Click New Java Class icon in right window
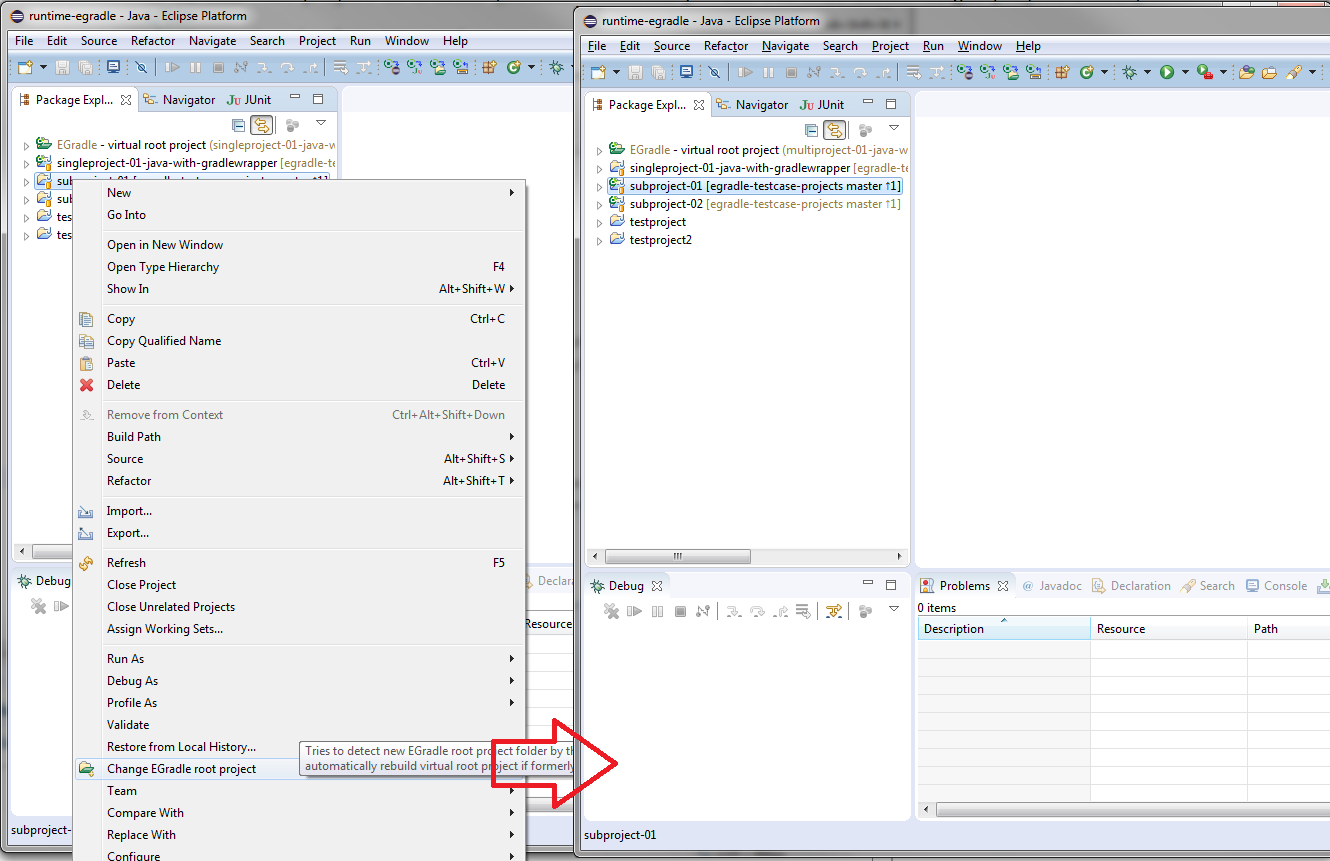Viewport: 1330px width, 861px height. click(1086, 72)
